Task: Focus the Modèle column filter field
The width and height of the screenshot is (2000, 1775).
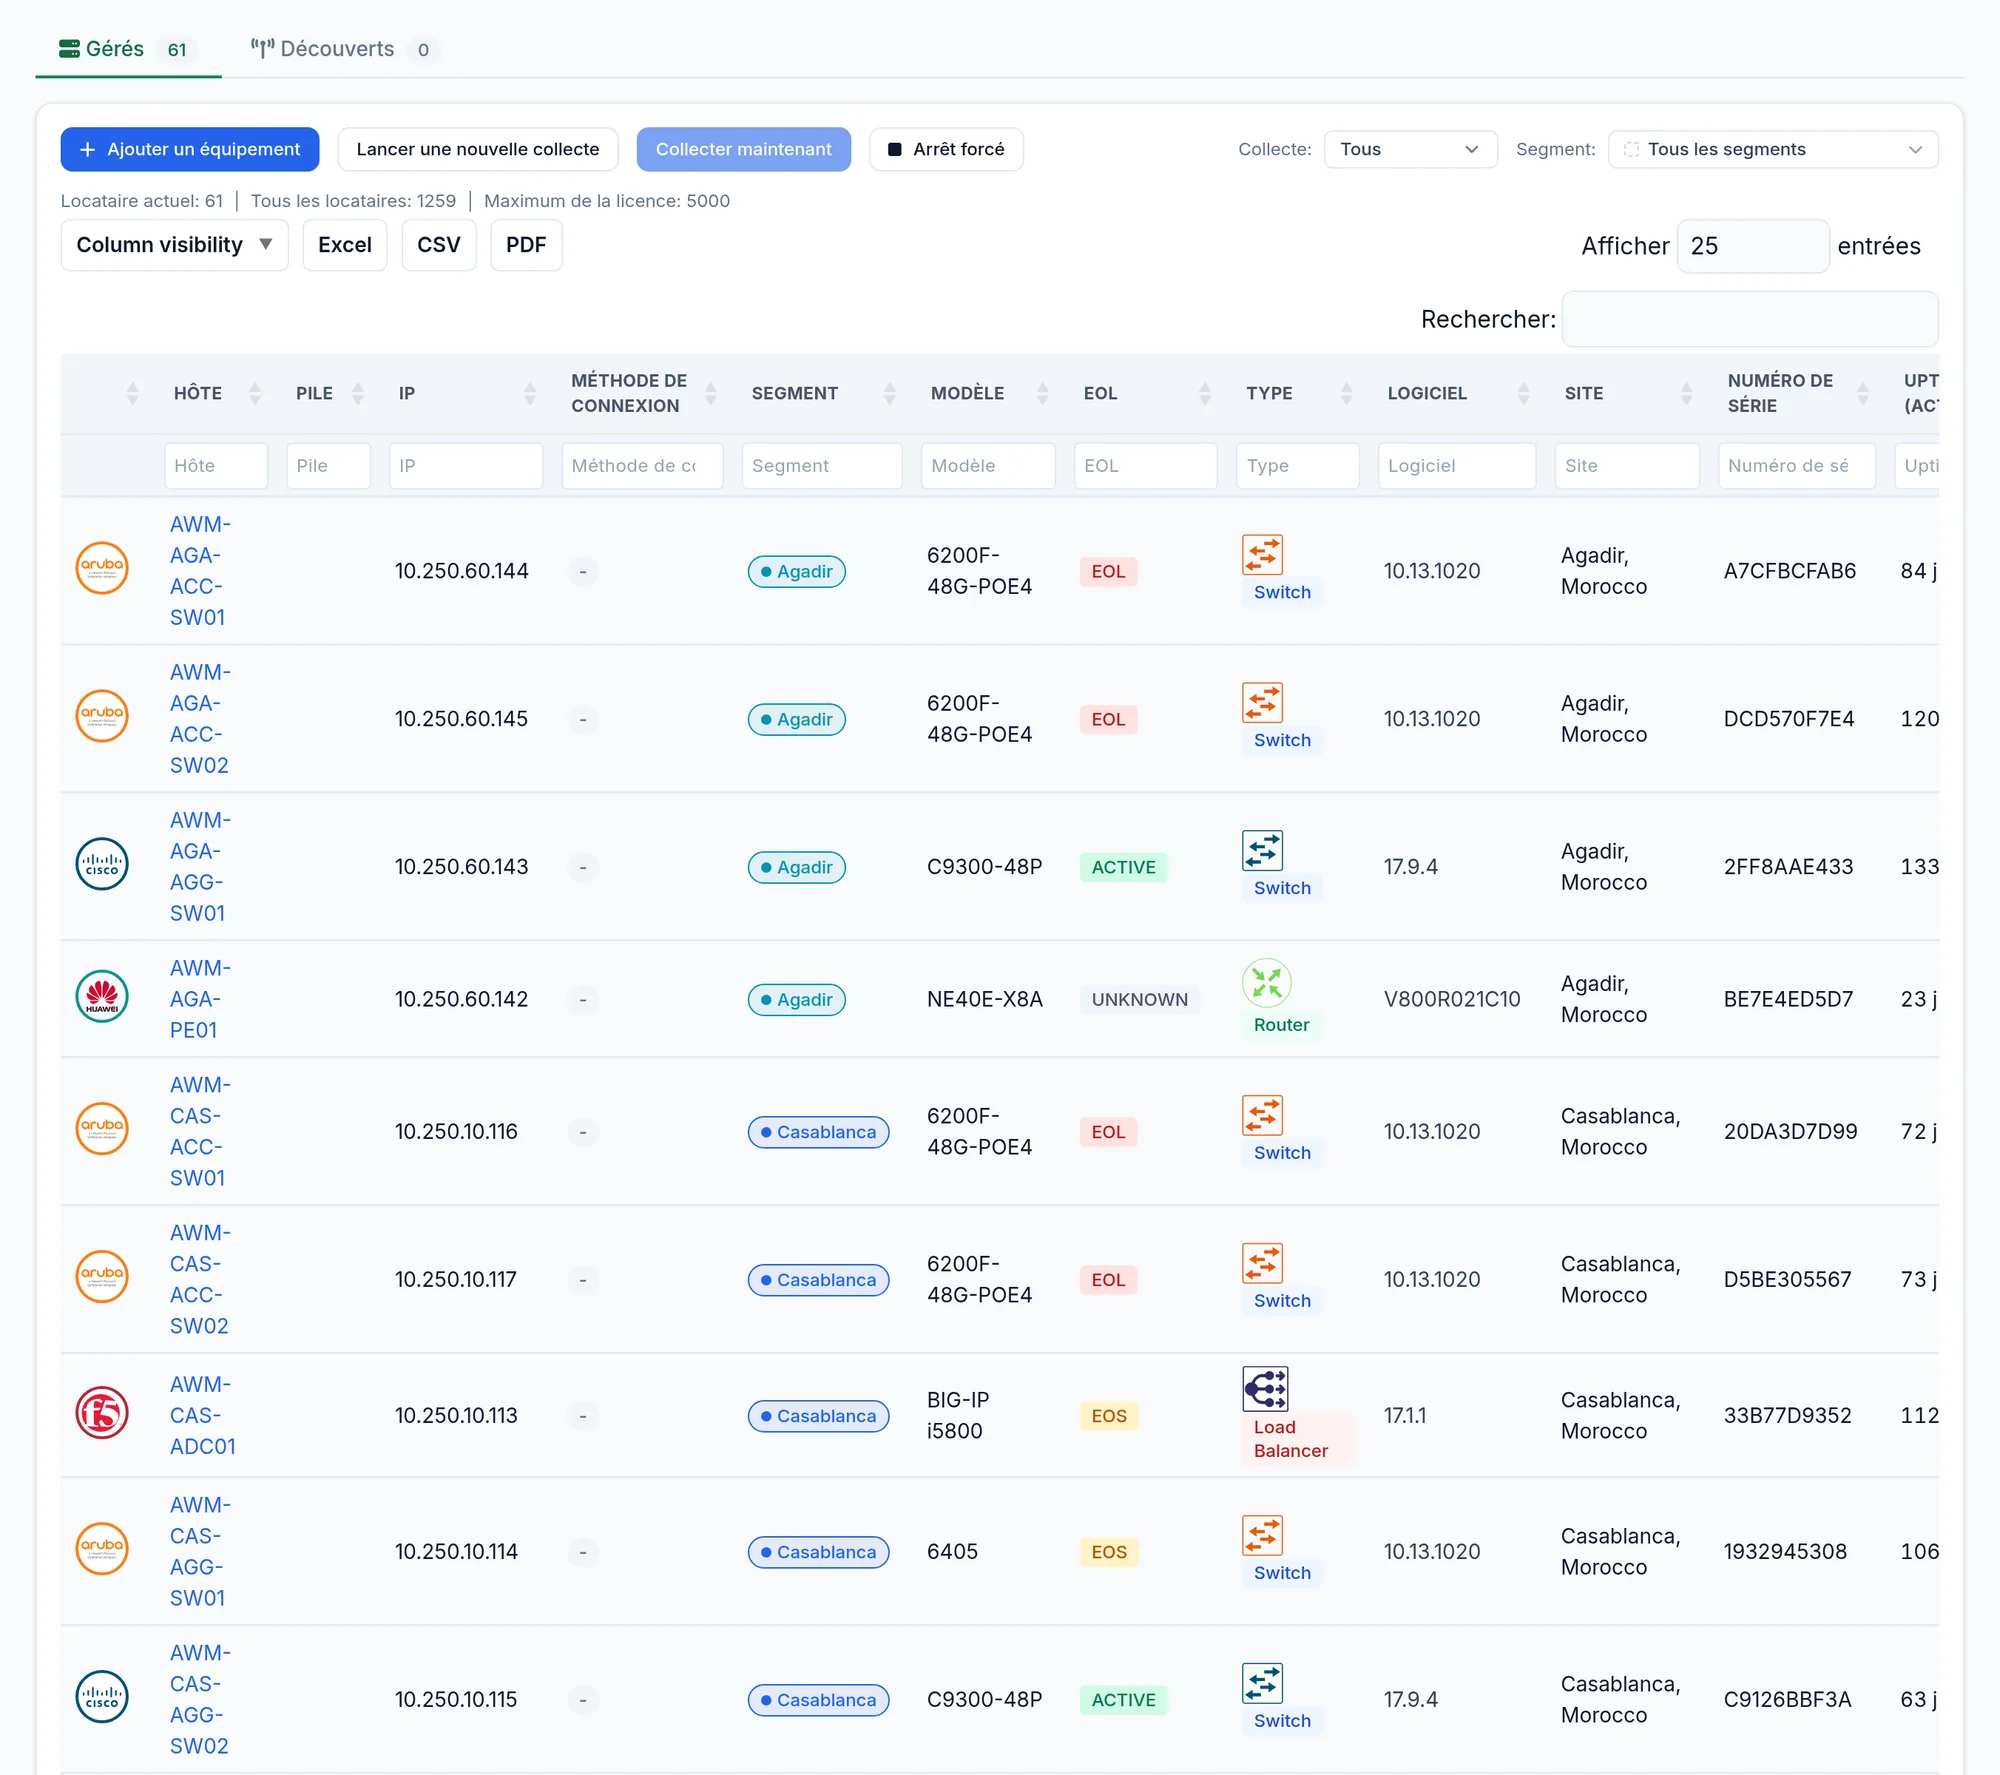Action: (988, 466)
